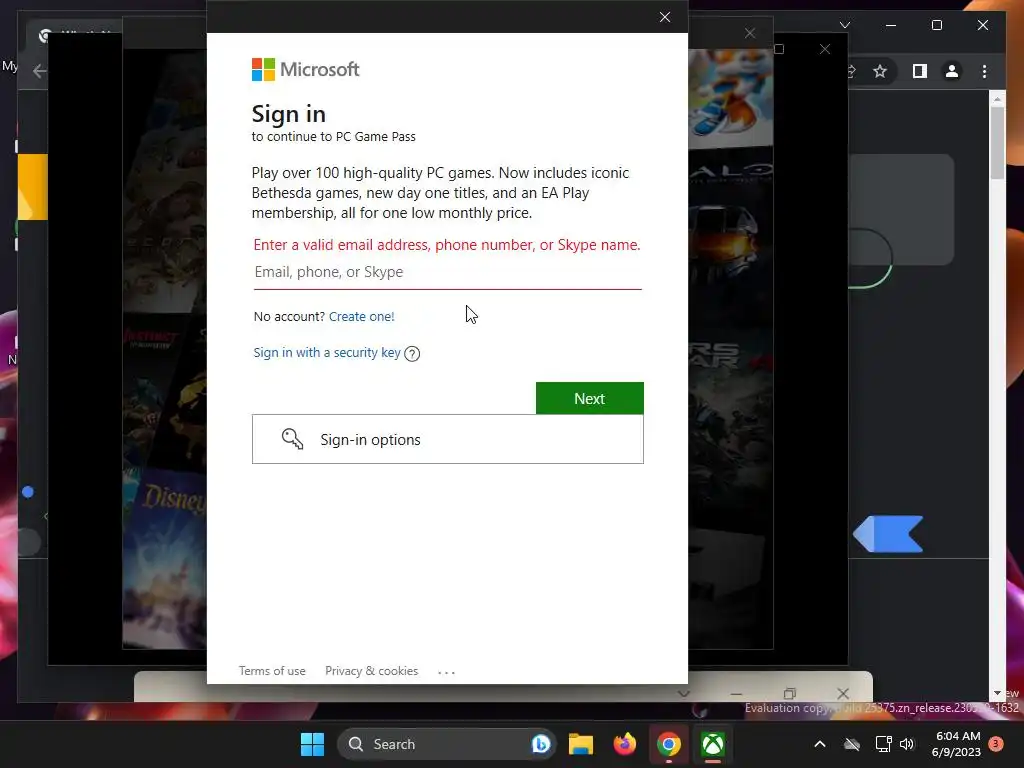Click the Next button in sign-in dialog
This screenshot has height=768, width=1024.
tap(589, 398)
